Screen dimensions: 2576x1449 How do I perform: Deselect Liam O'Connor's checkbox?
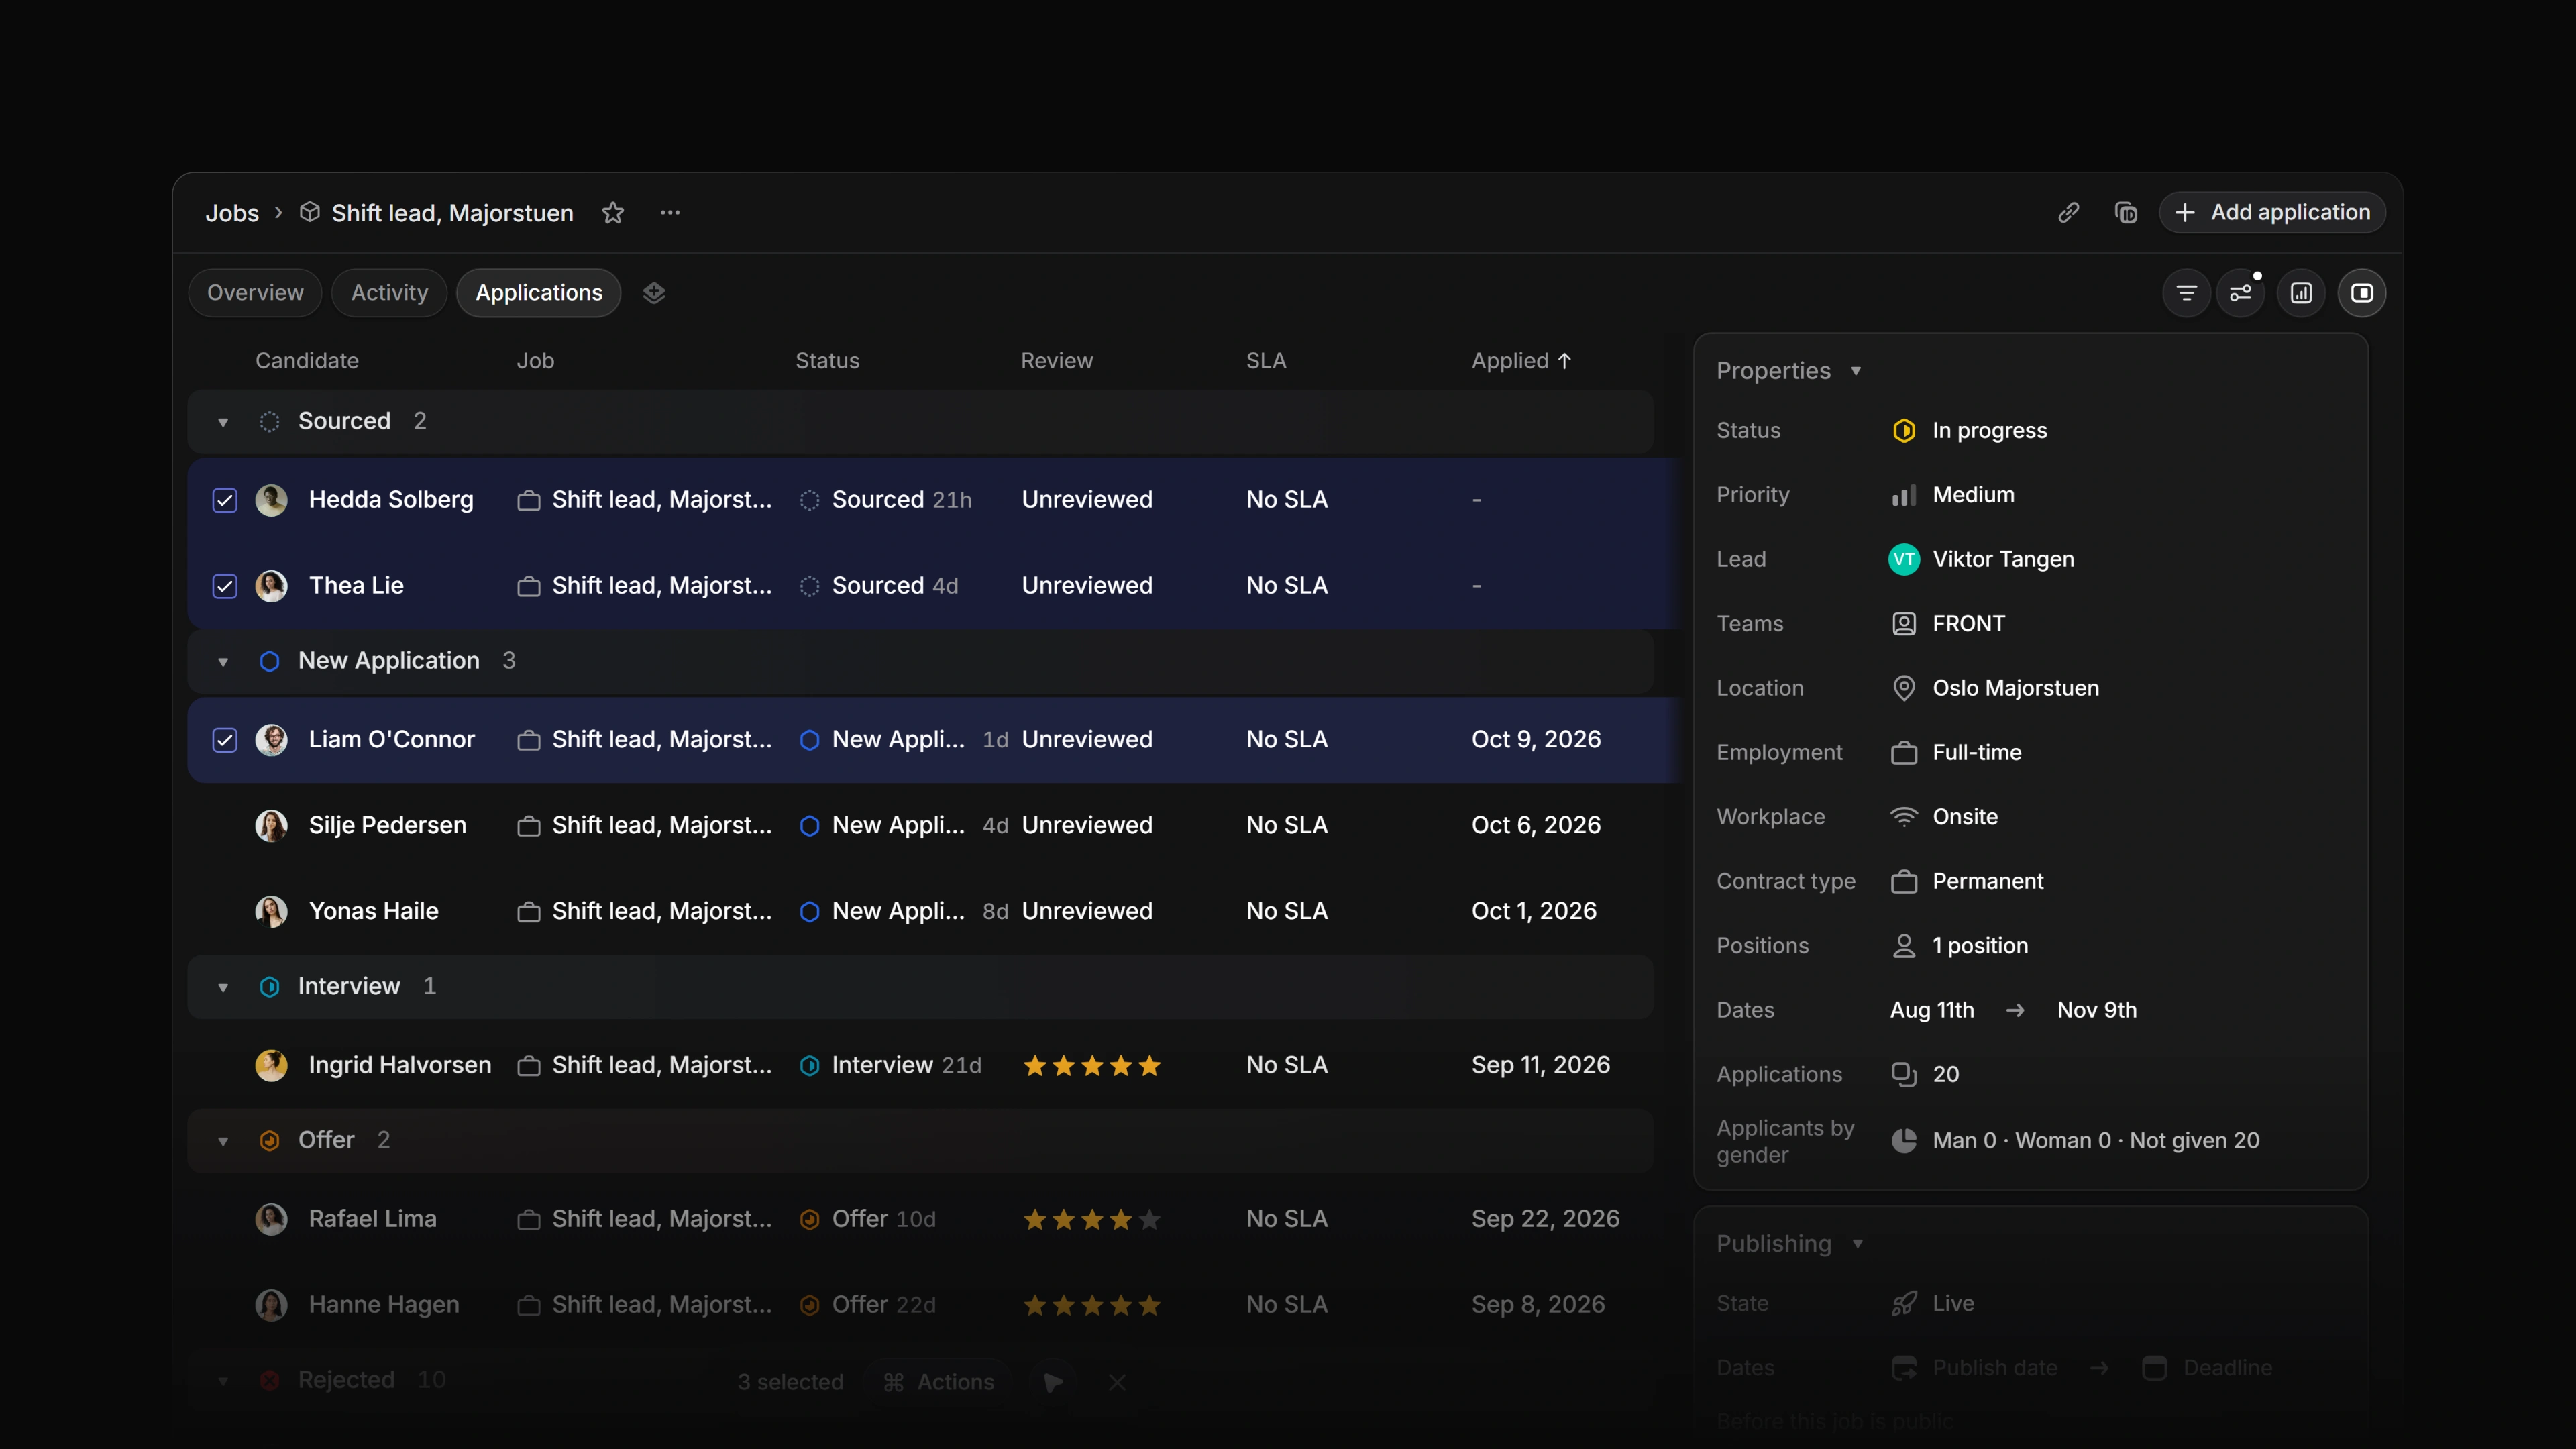click(x=225, y=740)
